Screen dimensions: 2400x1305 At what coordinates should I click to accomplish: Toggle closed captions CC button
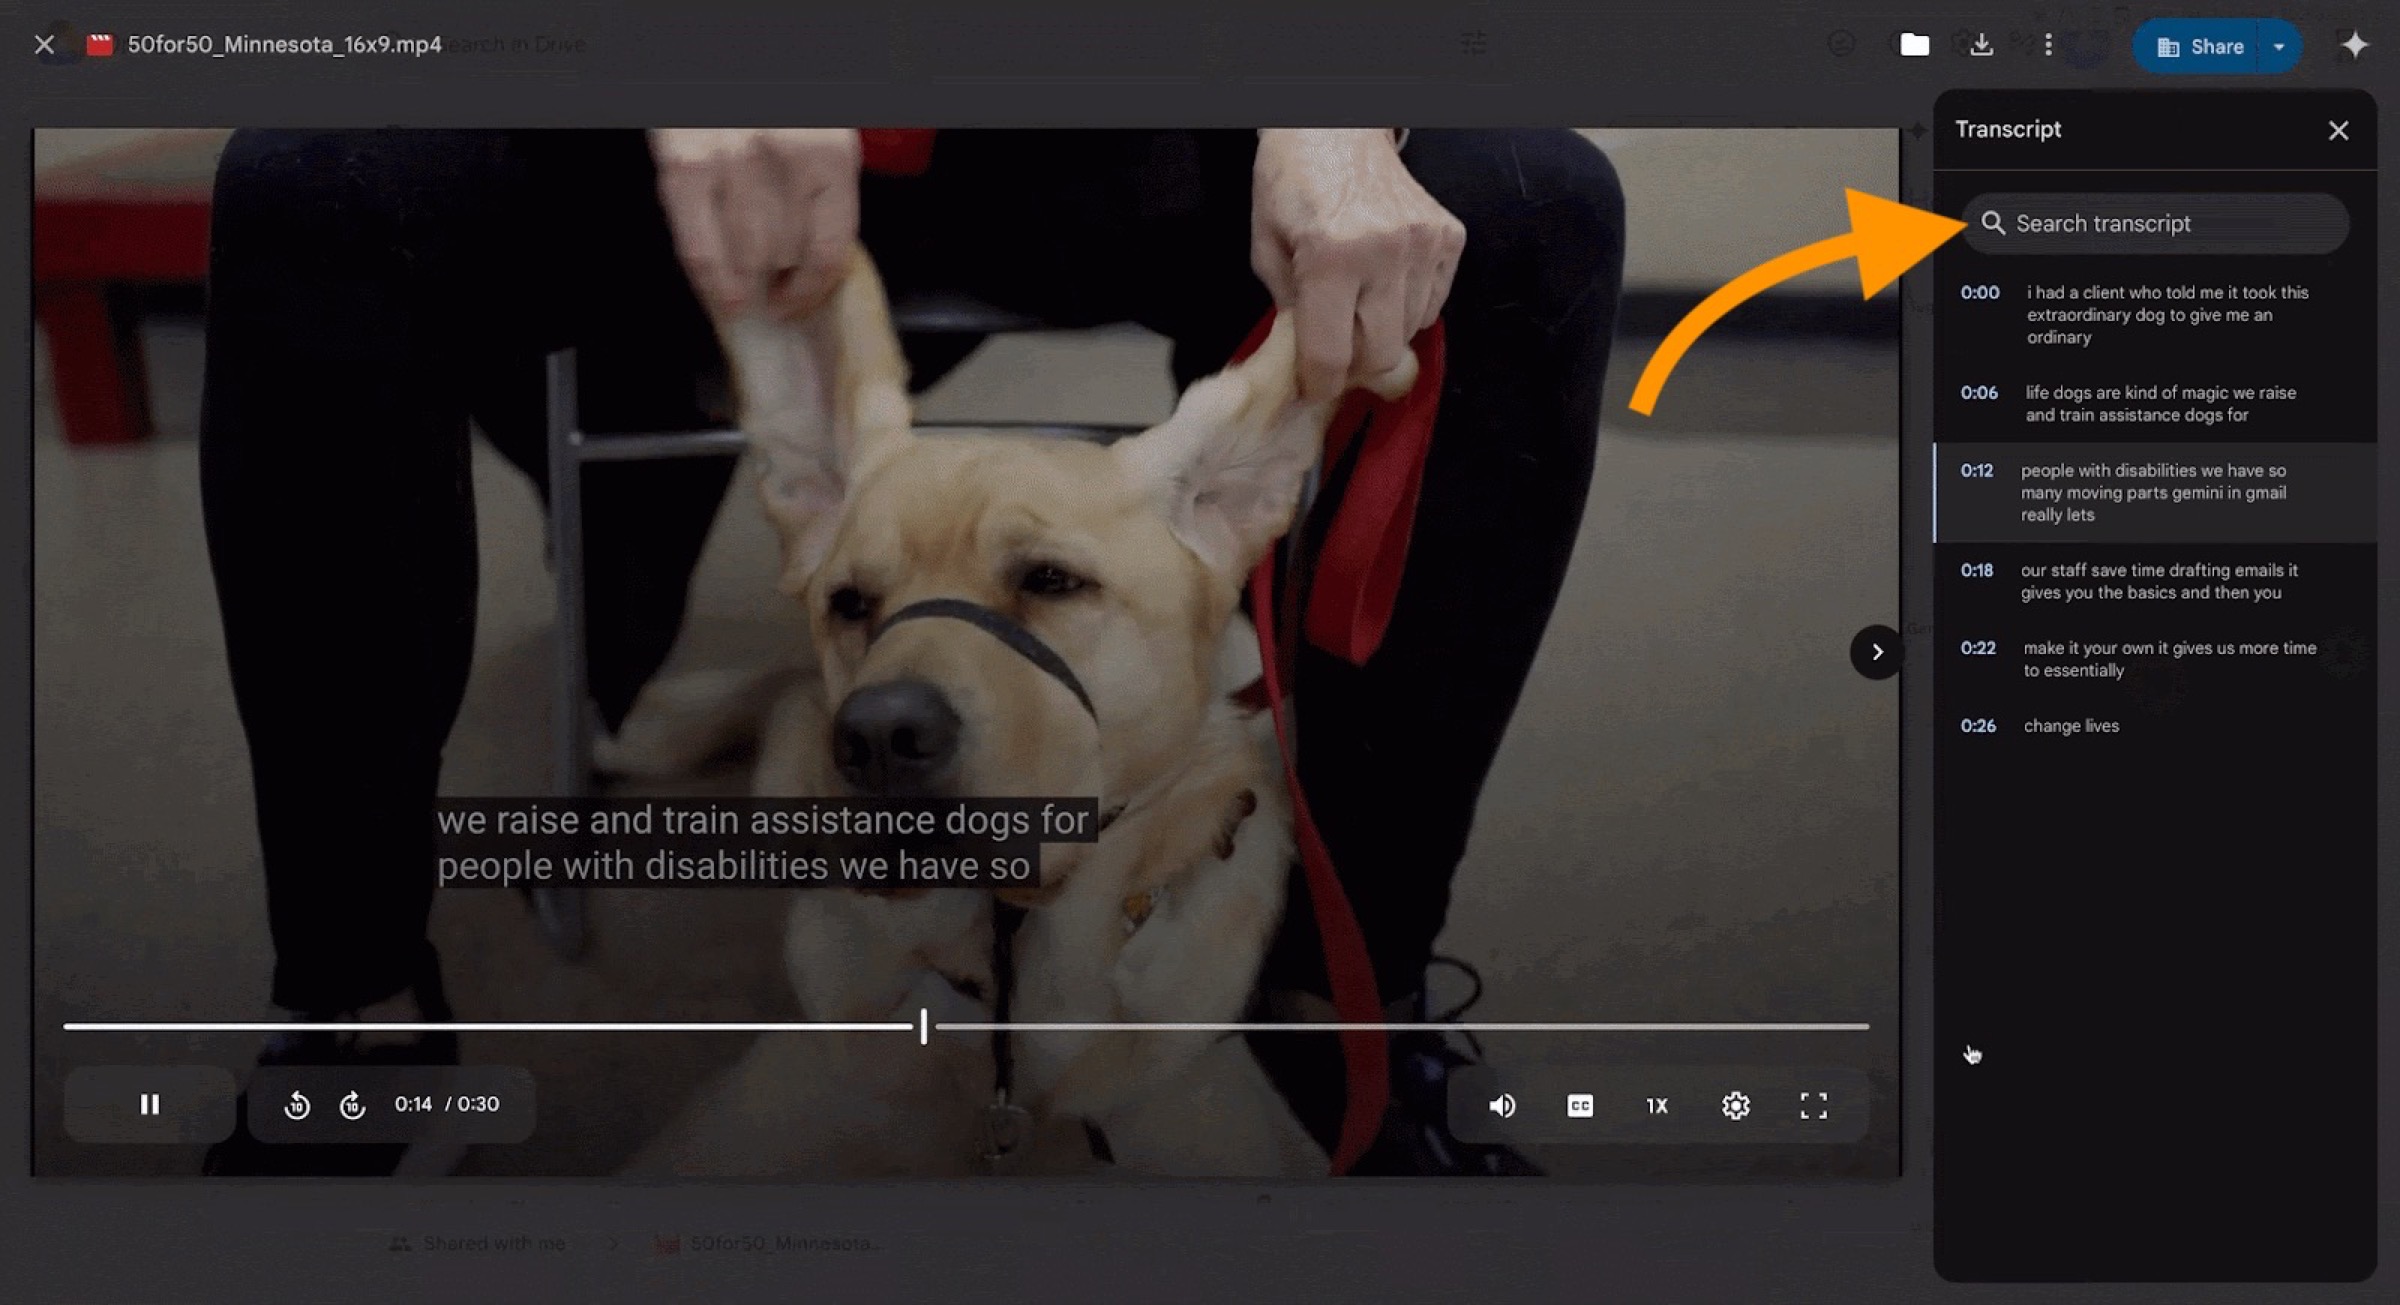click(x=1579, y=1105)
